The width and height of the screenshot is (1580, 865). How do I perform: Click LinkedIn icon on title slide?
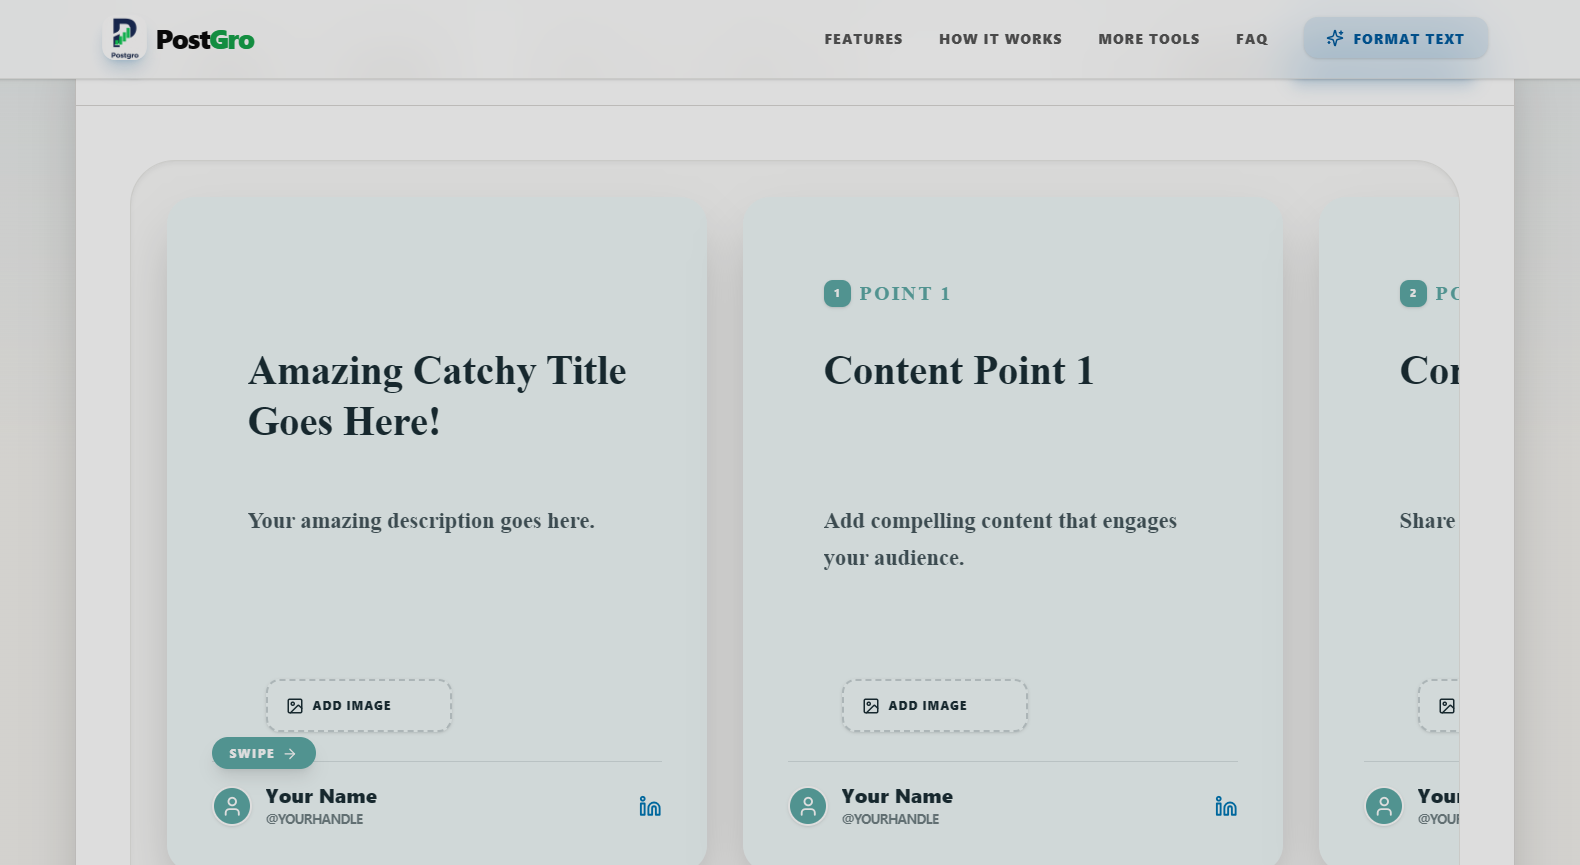(650, 806)
